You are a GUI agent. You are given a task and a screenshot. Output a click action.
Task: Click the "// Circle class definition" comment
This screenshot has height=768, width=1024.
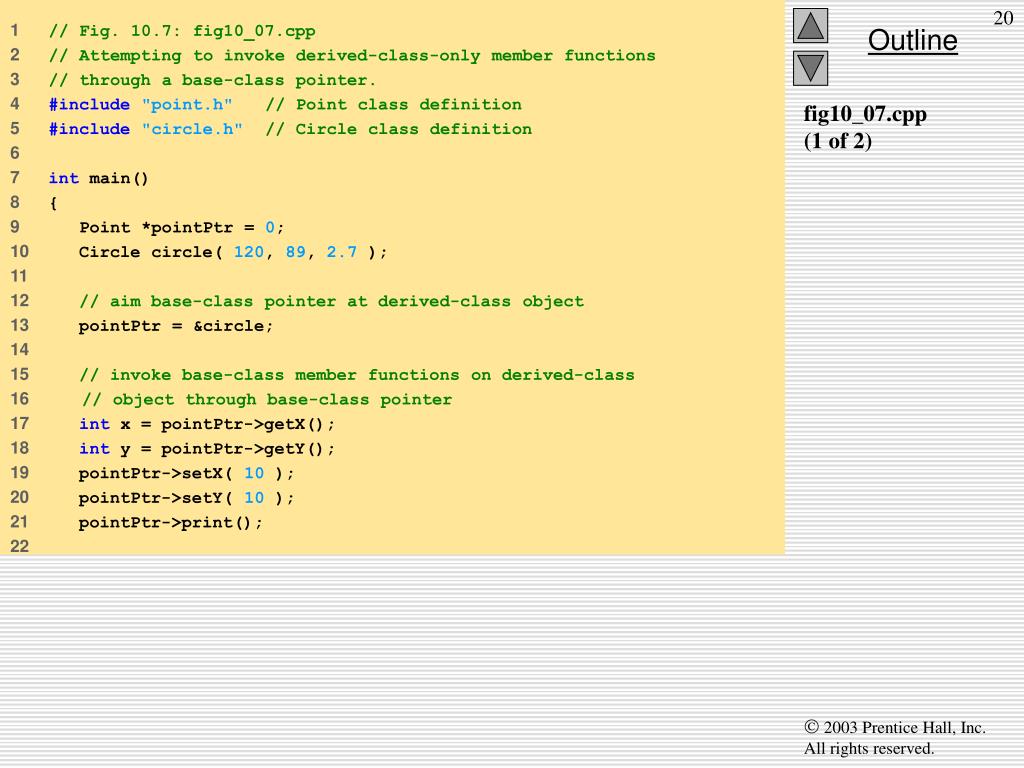(398, 129)
